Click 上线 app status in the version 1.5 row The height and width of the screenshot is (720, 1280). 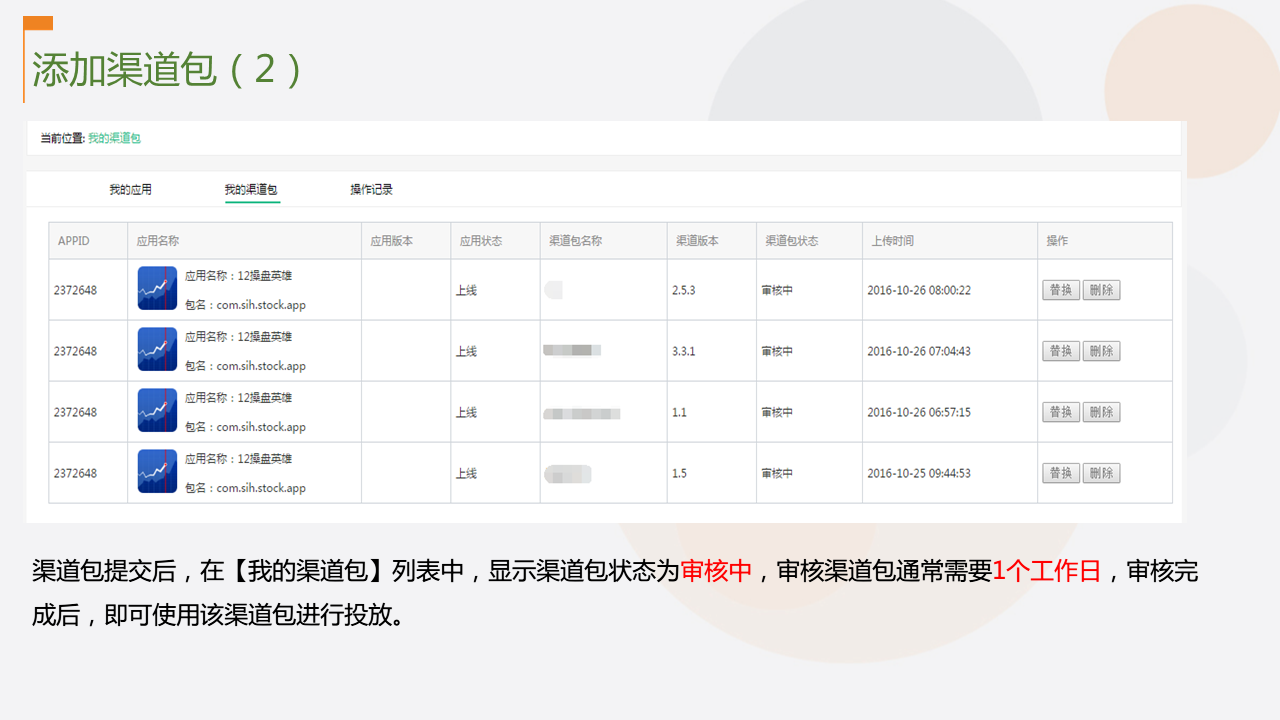tap(466, 473)
